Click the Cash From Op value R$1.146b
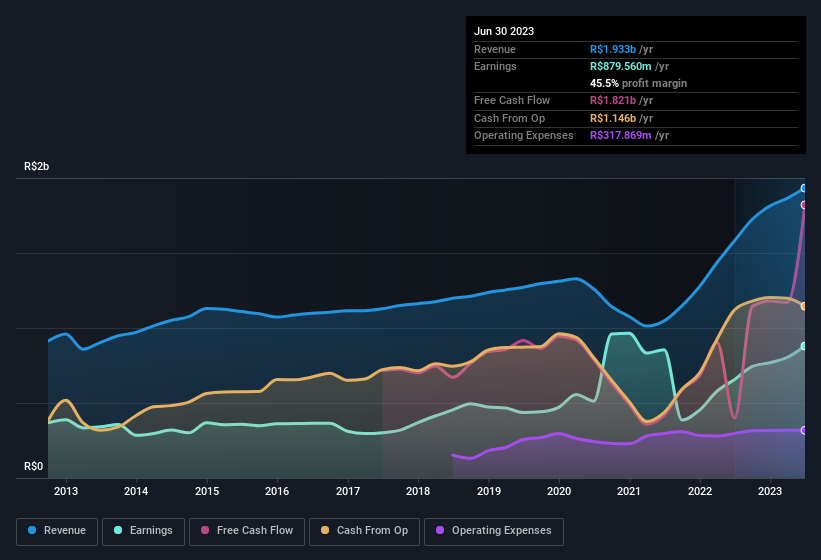Screen dimensions: 821x560 pos(613,118)
